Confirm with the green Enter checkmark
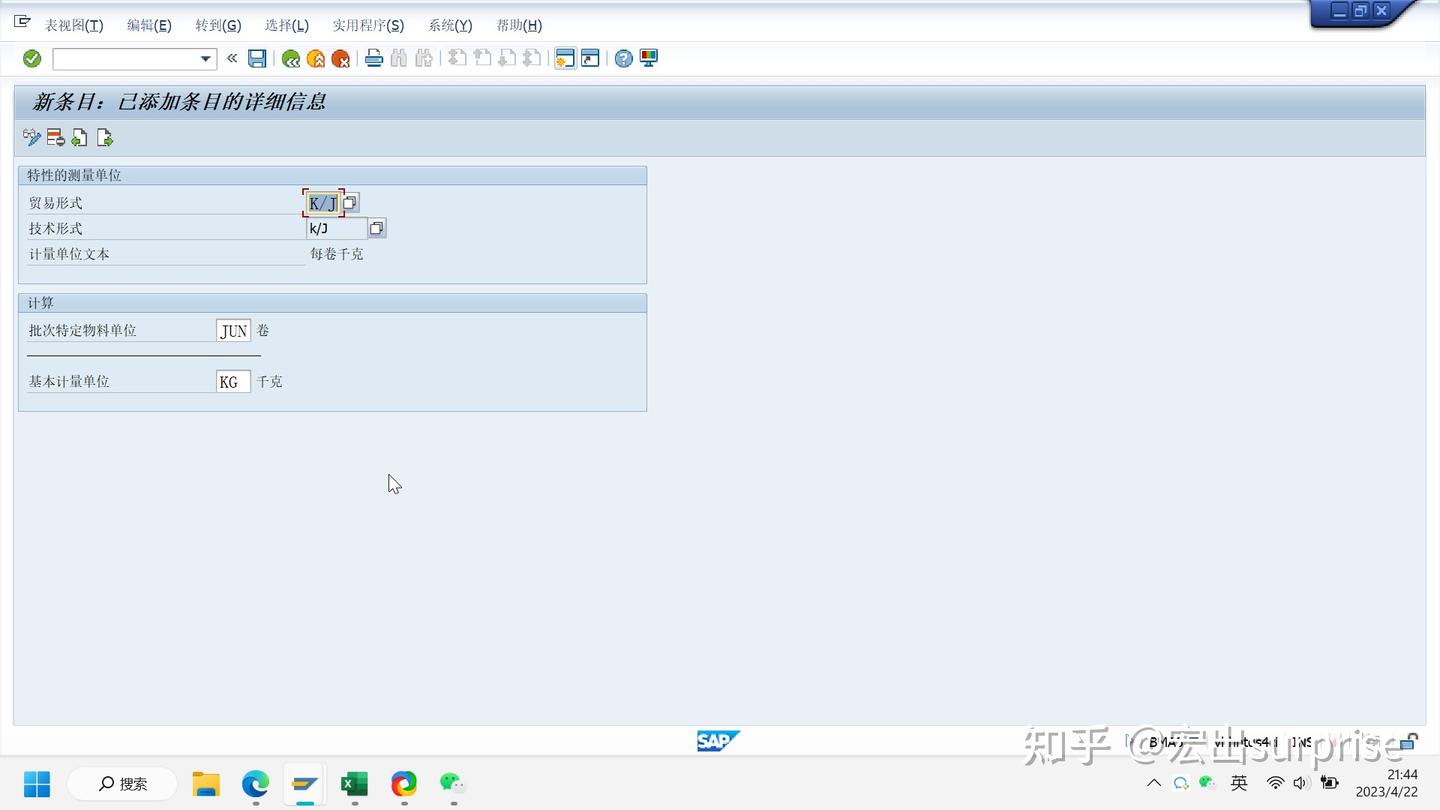1440x810 pixels. pos(31,58)
